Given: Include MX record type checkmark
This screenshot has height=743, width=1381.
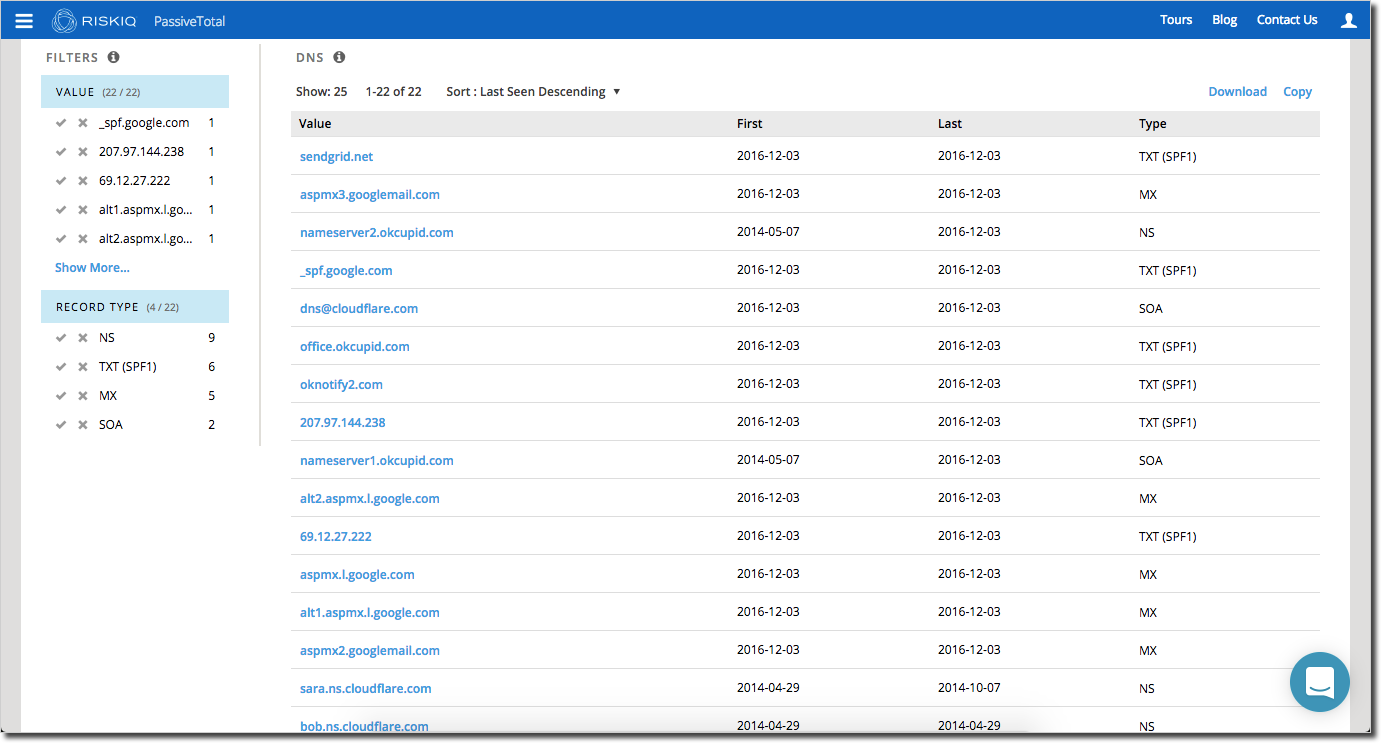Looking at the screenshot, I should point(61,396).
